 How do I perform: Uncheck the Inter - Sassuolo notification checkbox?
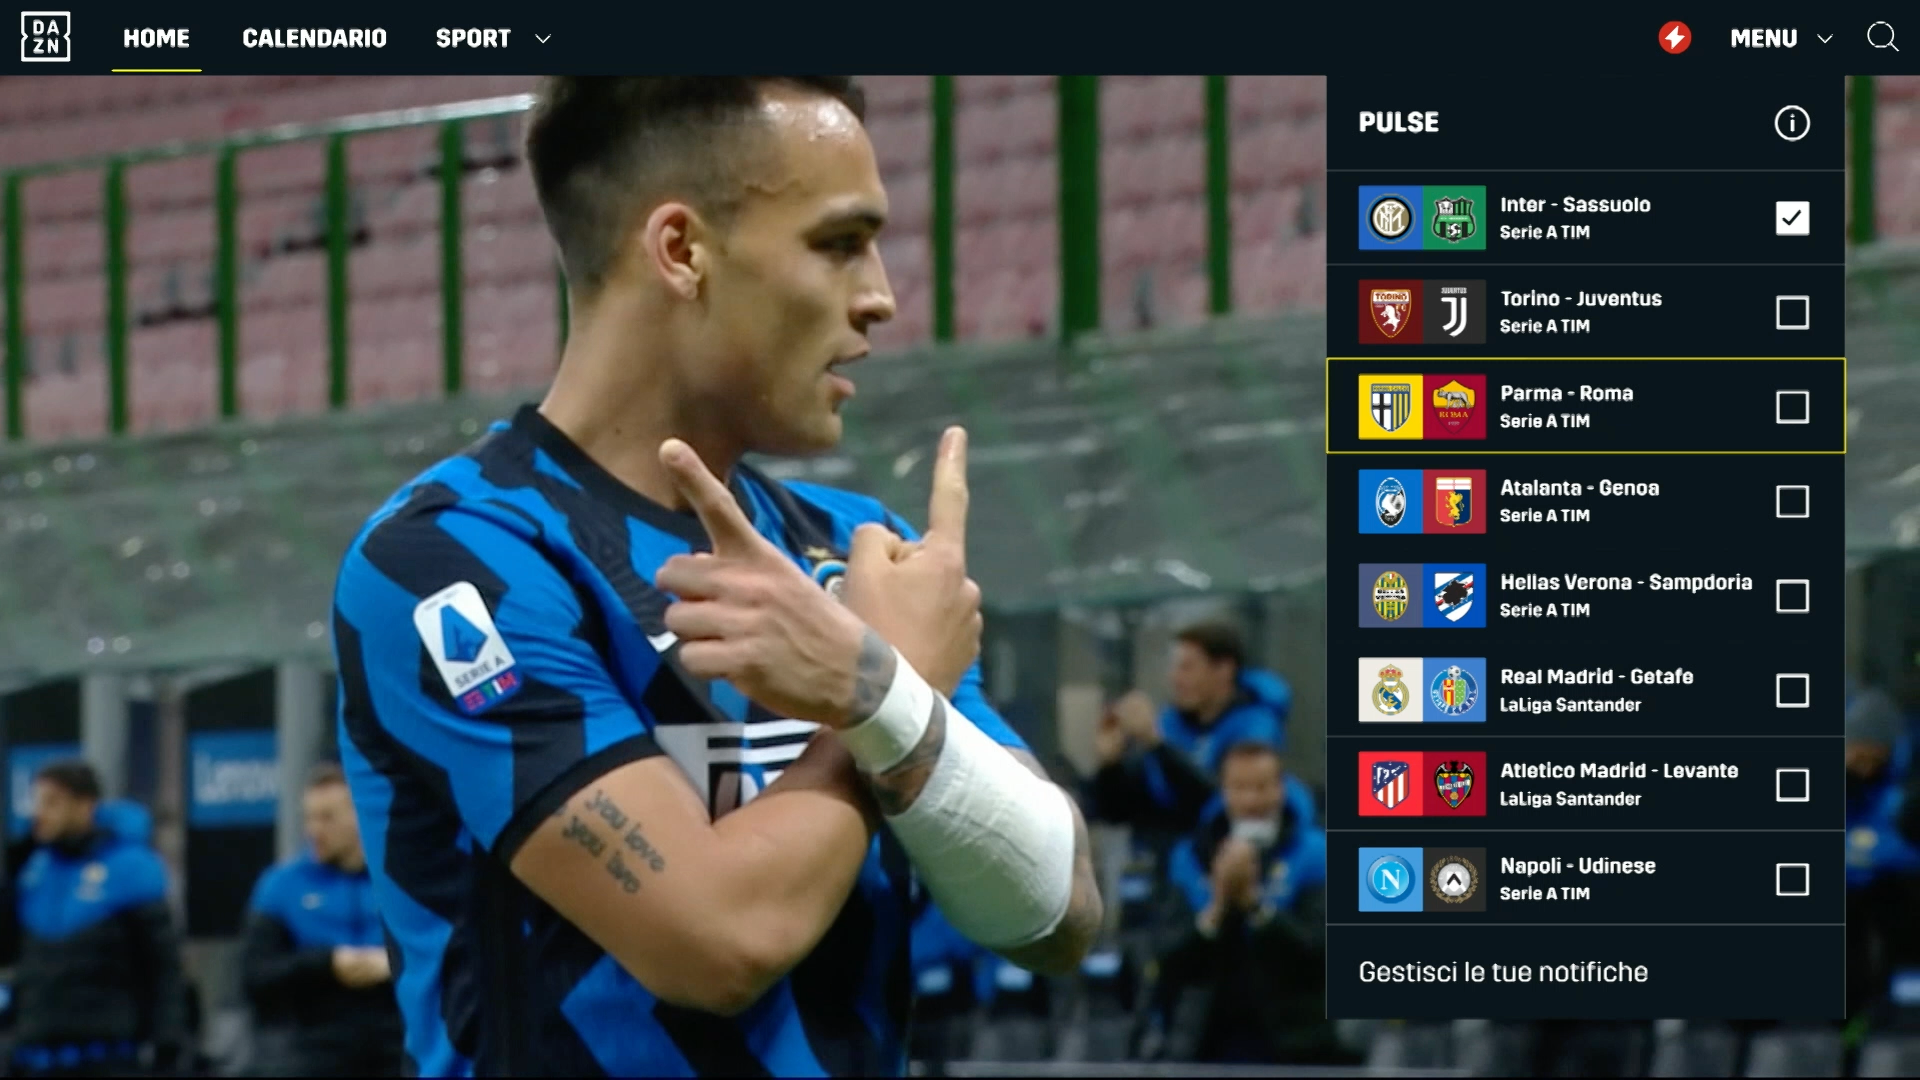pyautogui.click(x=1792, y=218)
